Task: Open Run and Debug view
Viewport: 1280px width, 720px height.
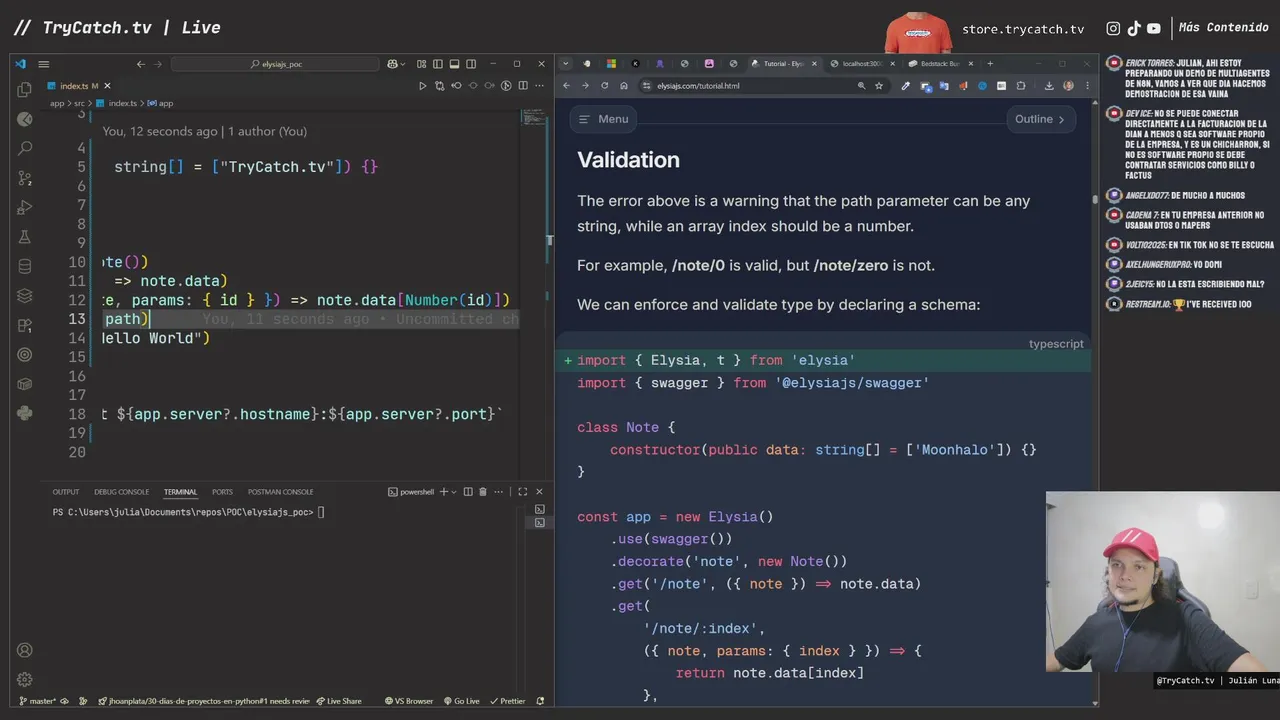Action: point(25,208)
